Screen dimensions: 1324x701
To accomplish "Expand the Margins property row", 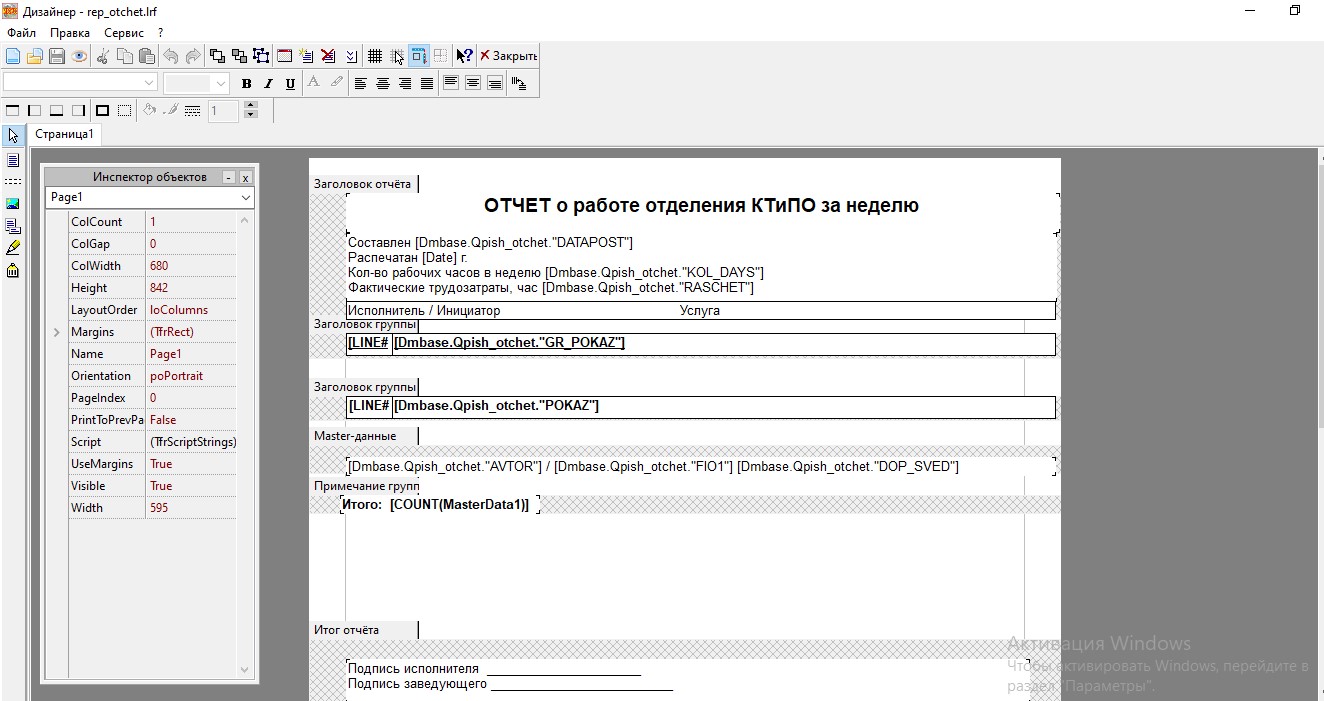I will [57, 332].
